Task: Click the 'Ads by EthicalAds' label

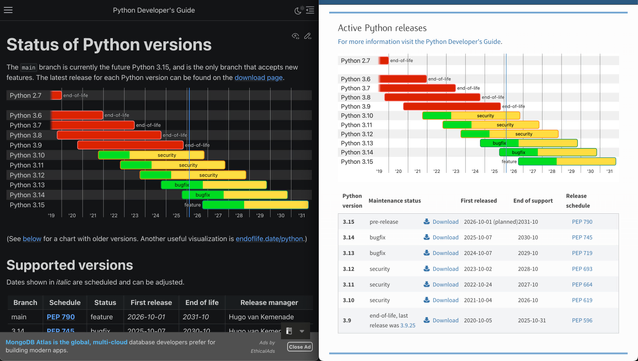Action: (x=263, y=346)
